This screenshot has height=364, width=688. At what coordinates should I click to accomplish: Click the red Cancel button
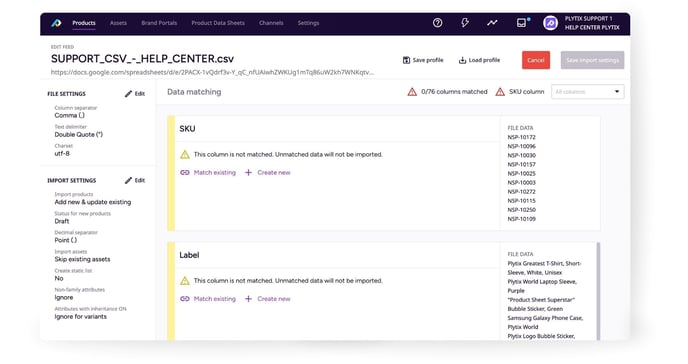coord(536,60)
